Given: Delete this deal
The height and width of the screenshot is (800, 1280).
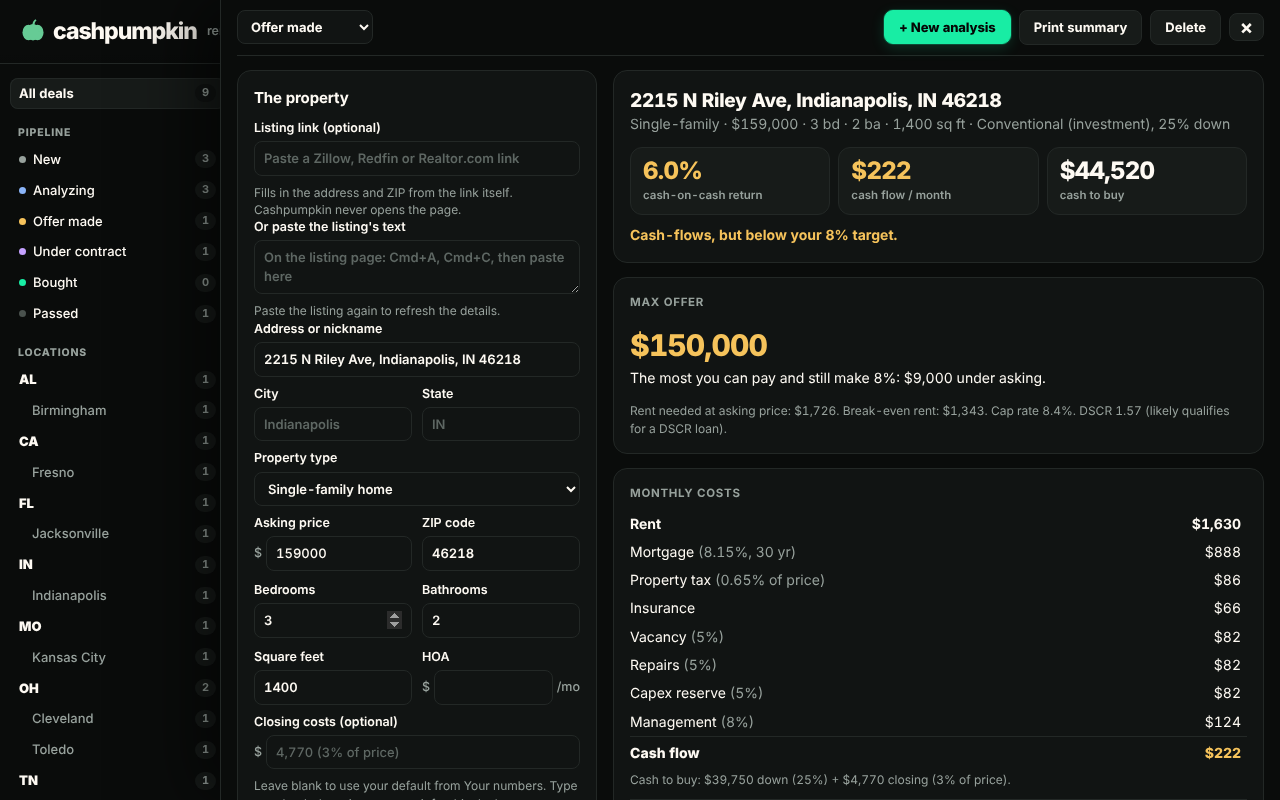Looking at the screenshot, I should 1185,27.
